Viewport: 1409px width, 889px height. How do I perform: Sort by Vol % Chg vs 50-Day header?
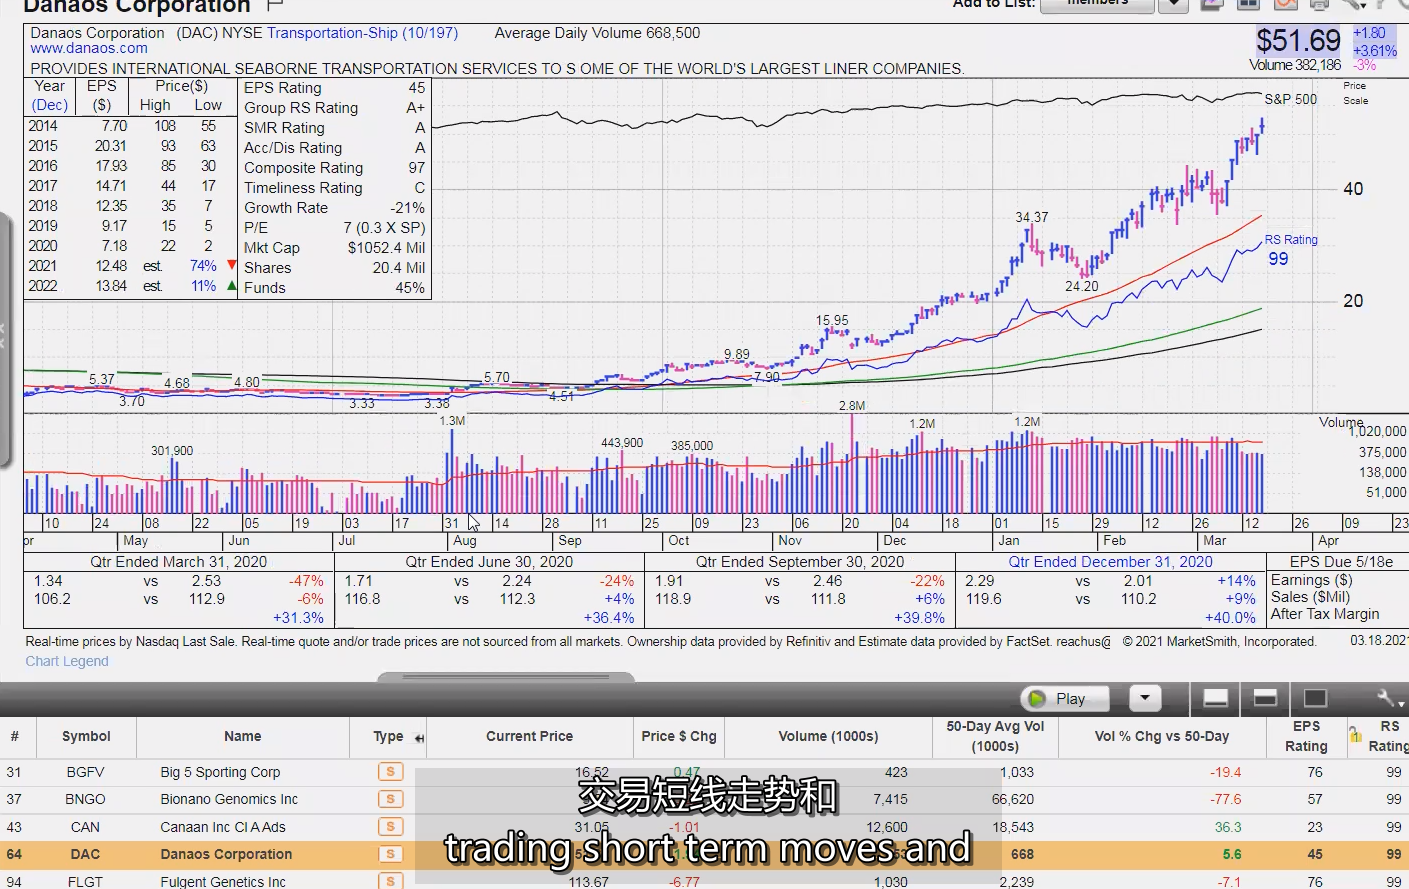coord(1161,736)
